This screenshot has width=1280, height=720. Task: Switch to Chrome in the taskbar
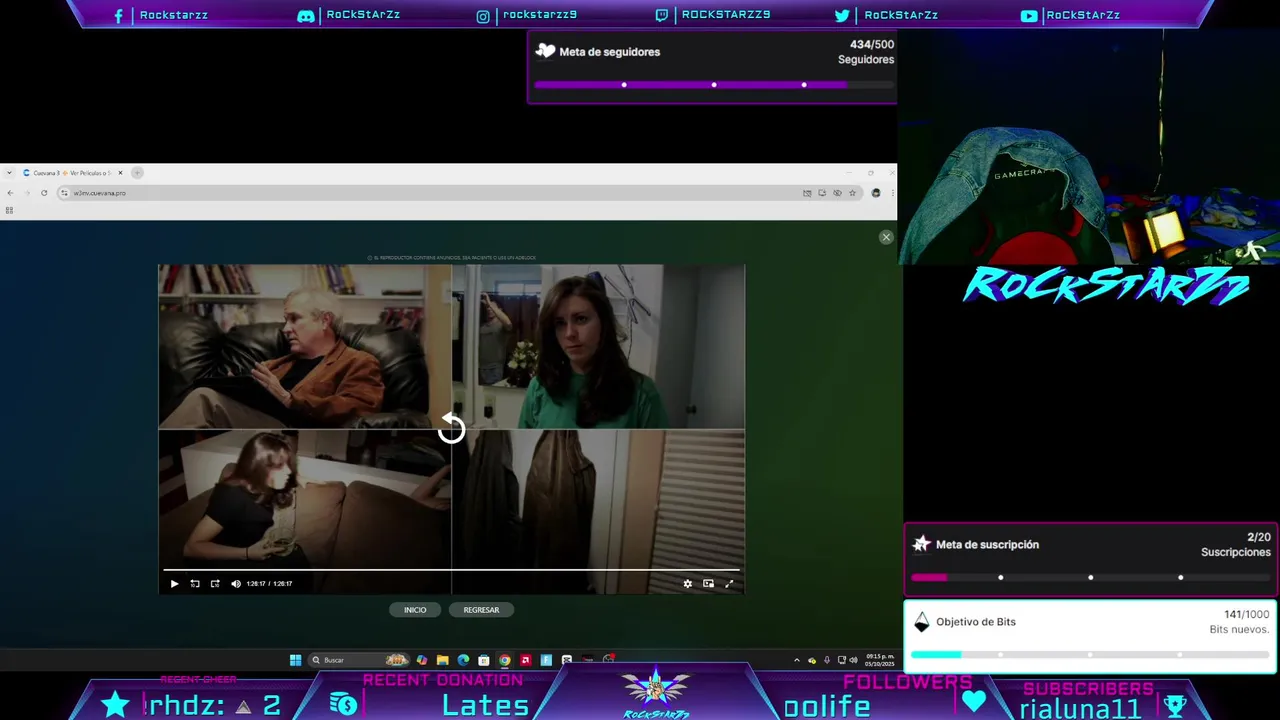[x=504, y=660]
